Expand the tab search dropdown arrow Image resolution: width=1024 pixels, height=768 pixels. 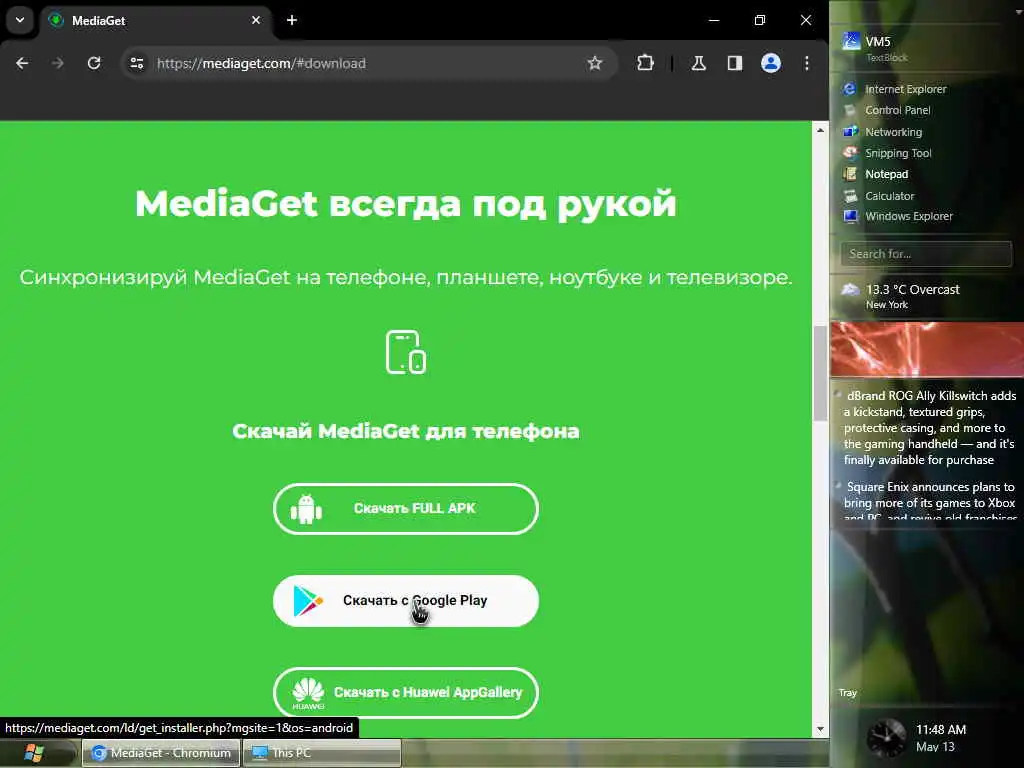20,20
